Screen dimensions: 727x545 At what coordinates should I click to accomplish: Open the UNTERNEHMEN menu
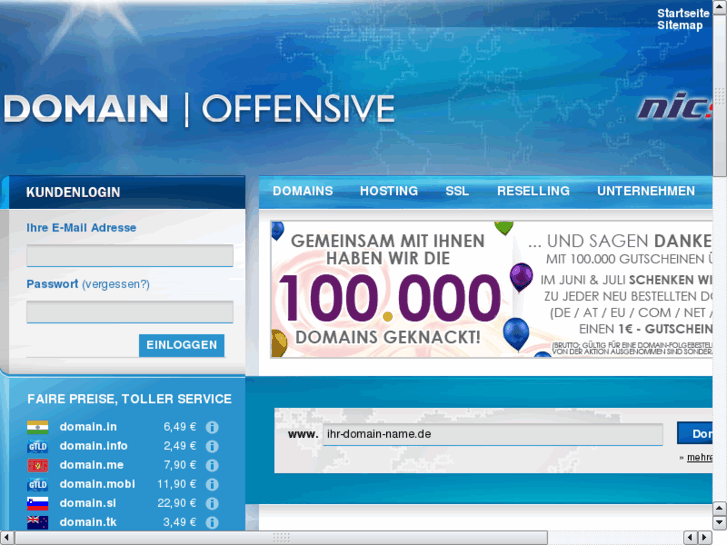coord(646,191)
